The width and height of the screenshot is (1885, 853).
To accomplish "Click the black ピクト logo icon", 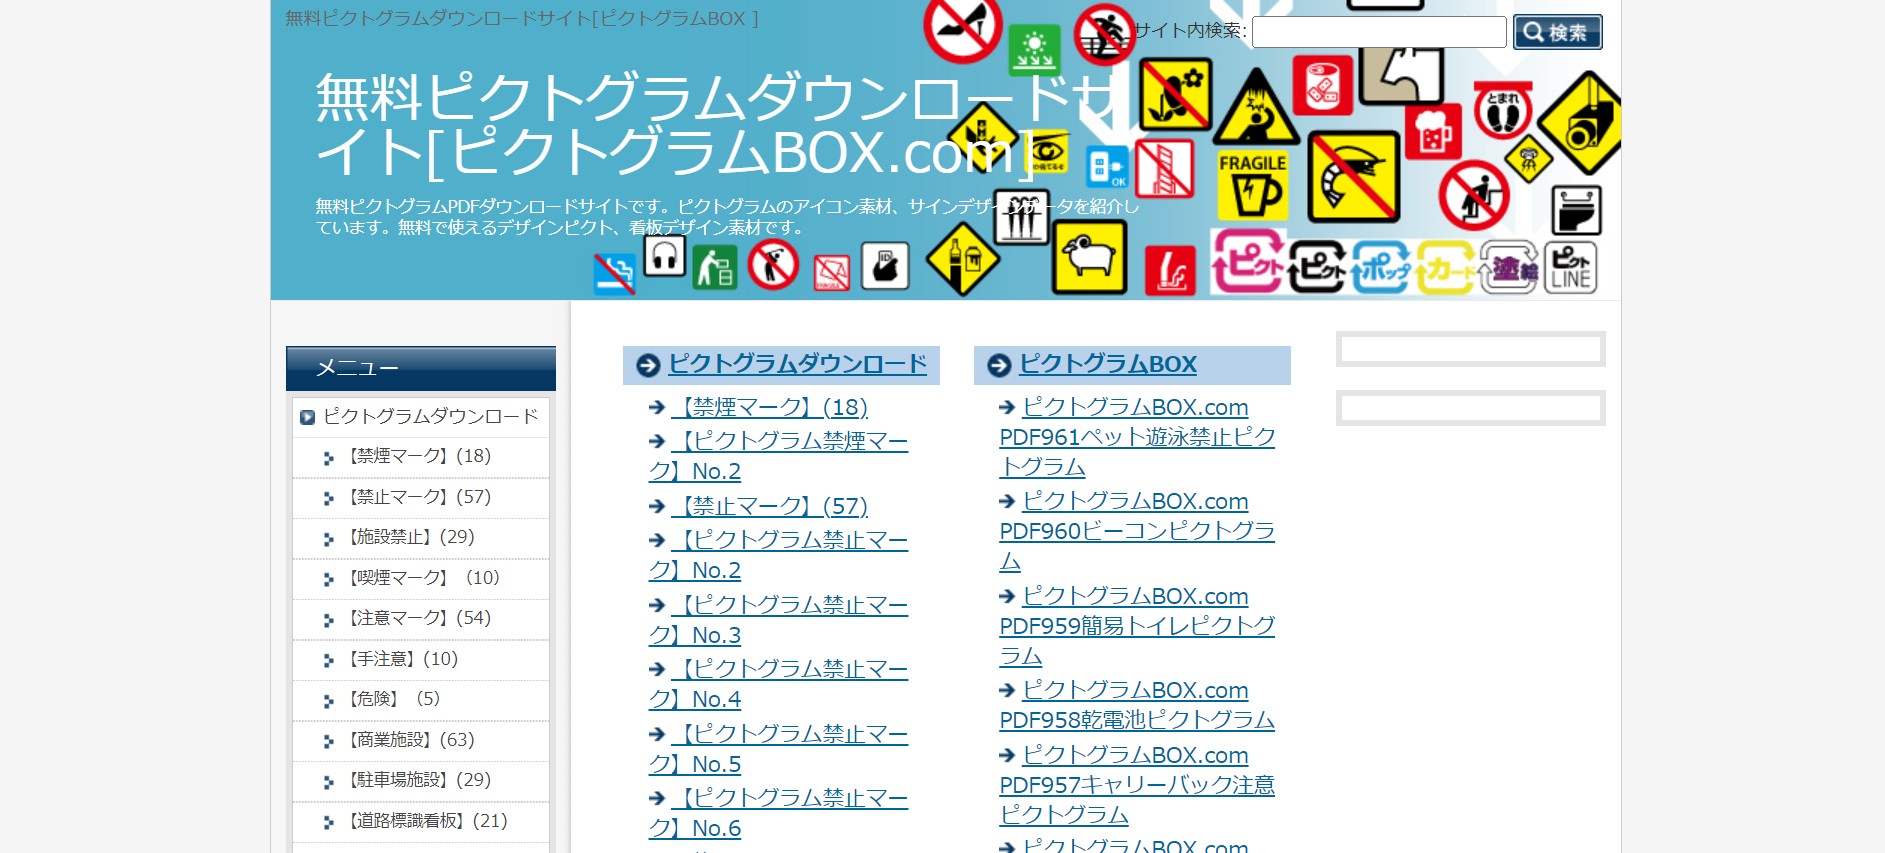I will 1317,268.
